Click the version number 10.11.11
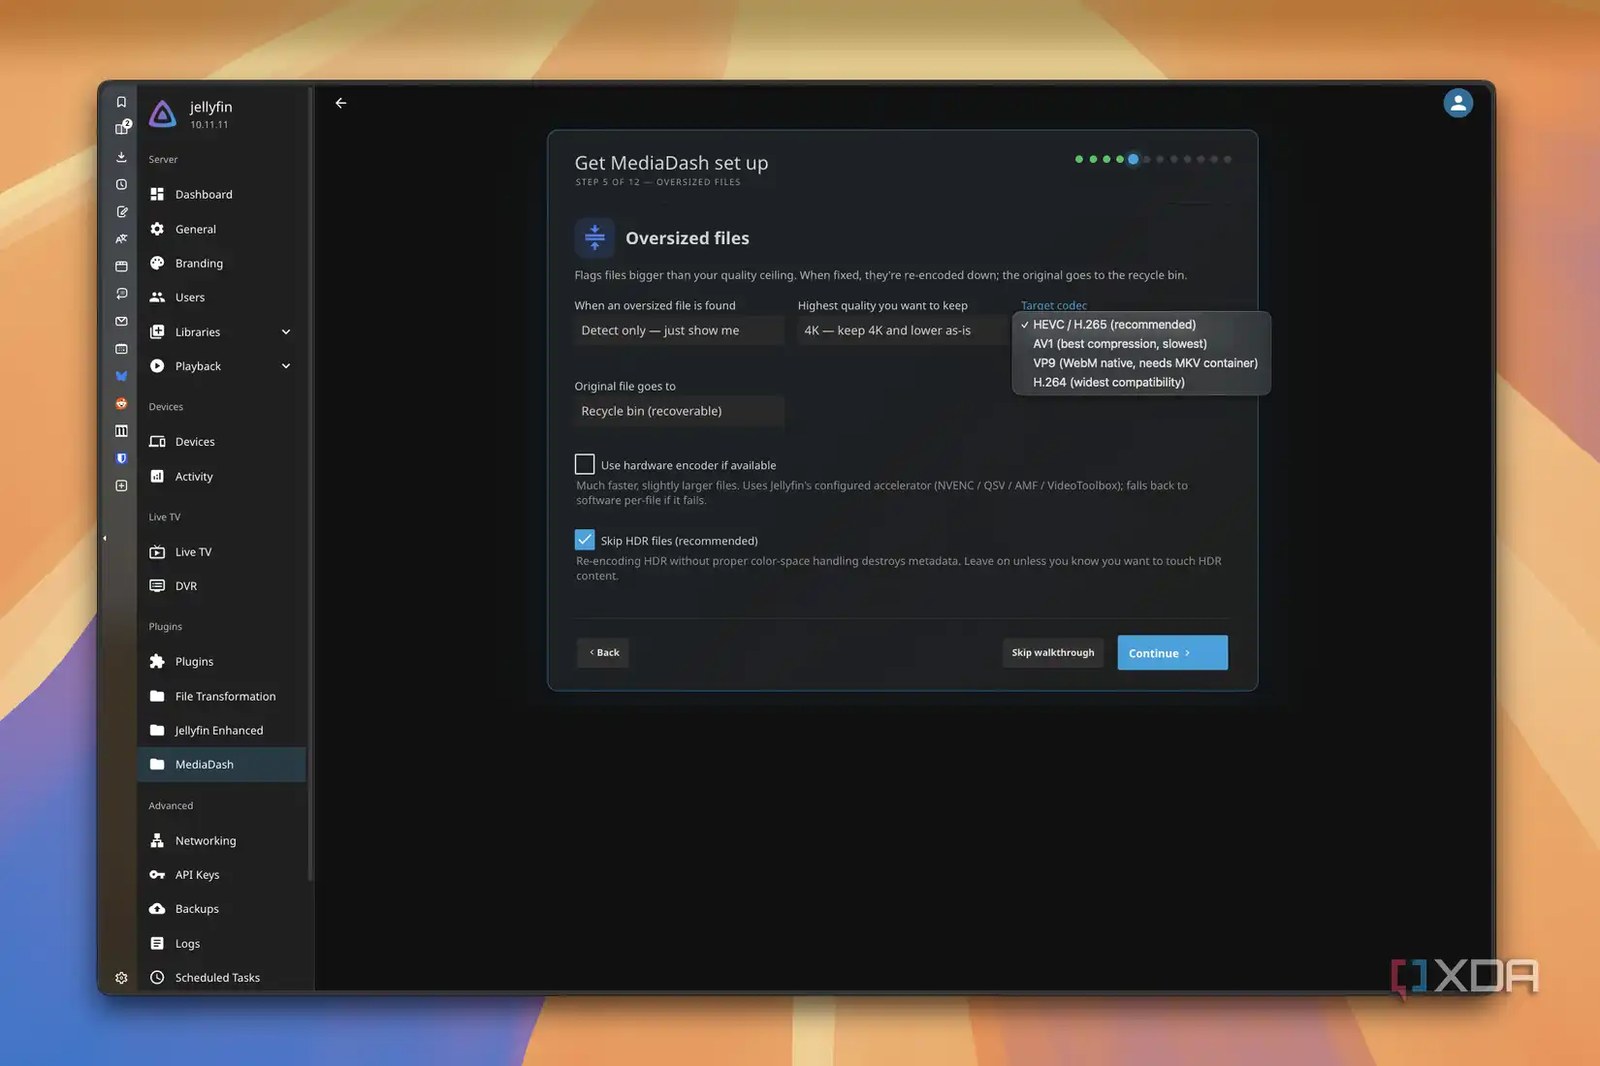 click(209, 125)
